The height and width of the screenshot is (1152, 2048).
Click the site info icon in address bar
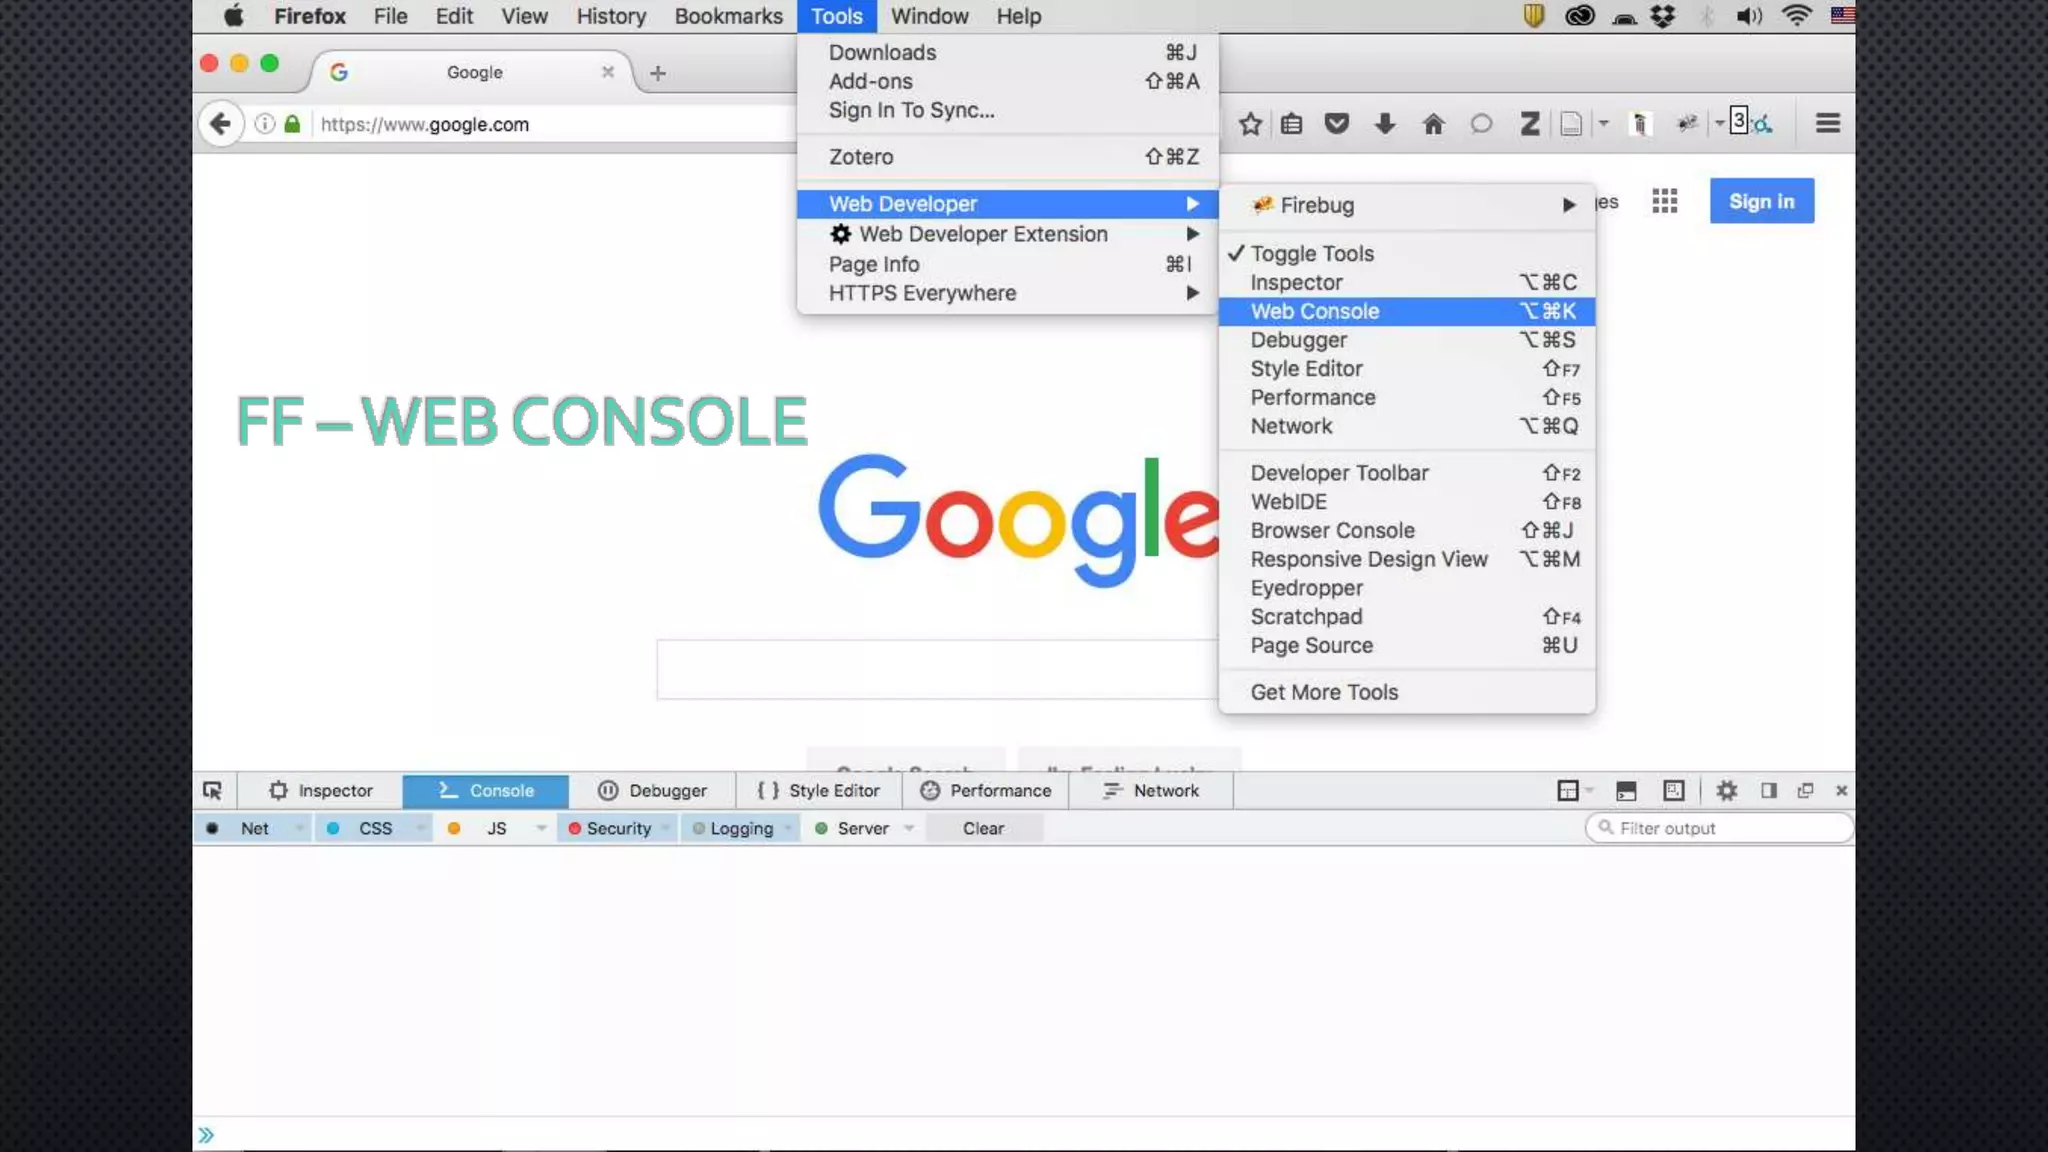(265, 124)
